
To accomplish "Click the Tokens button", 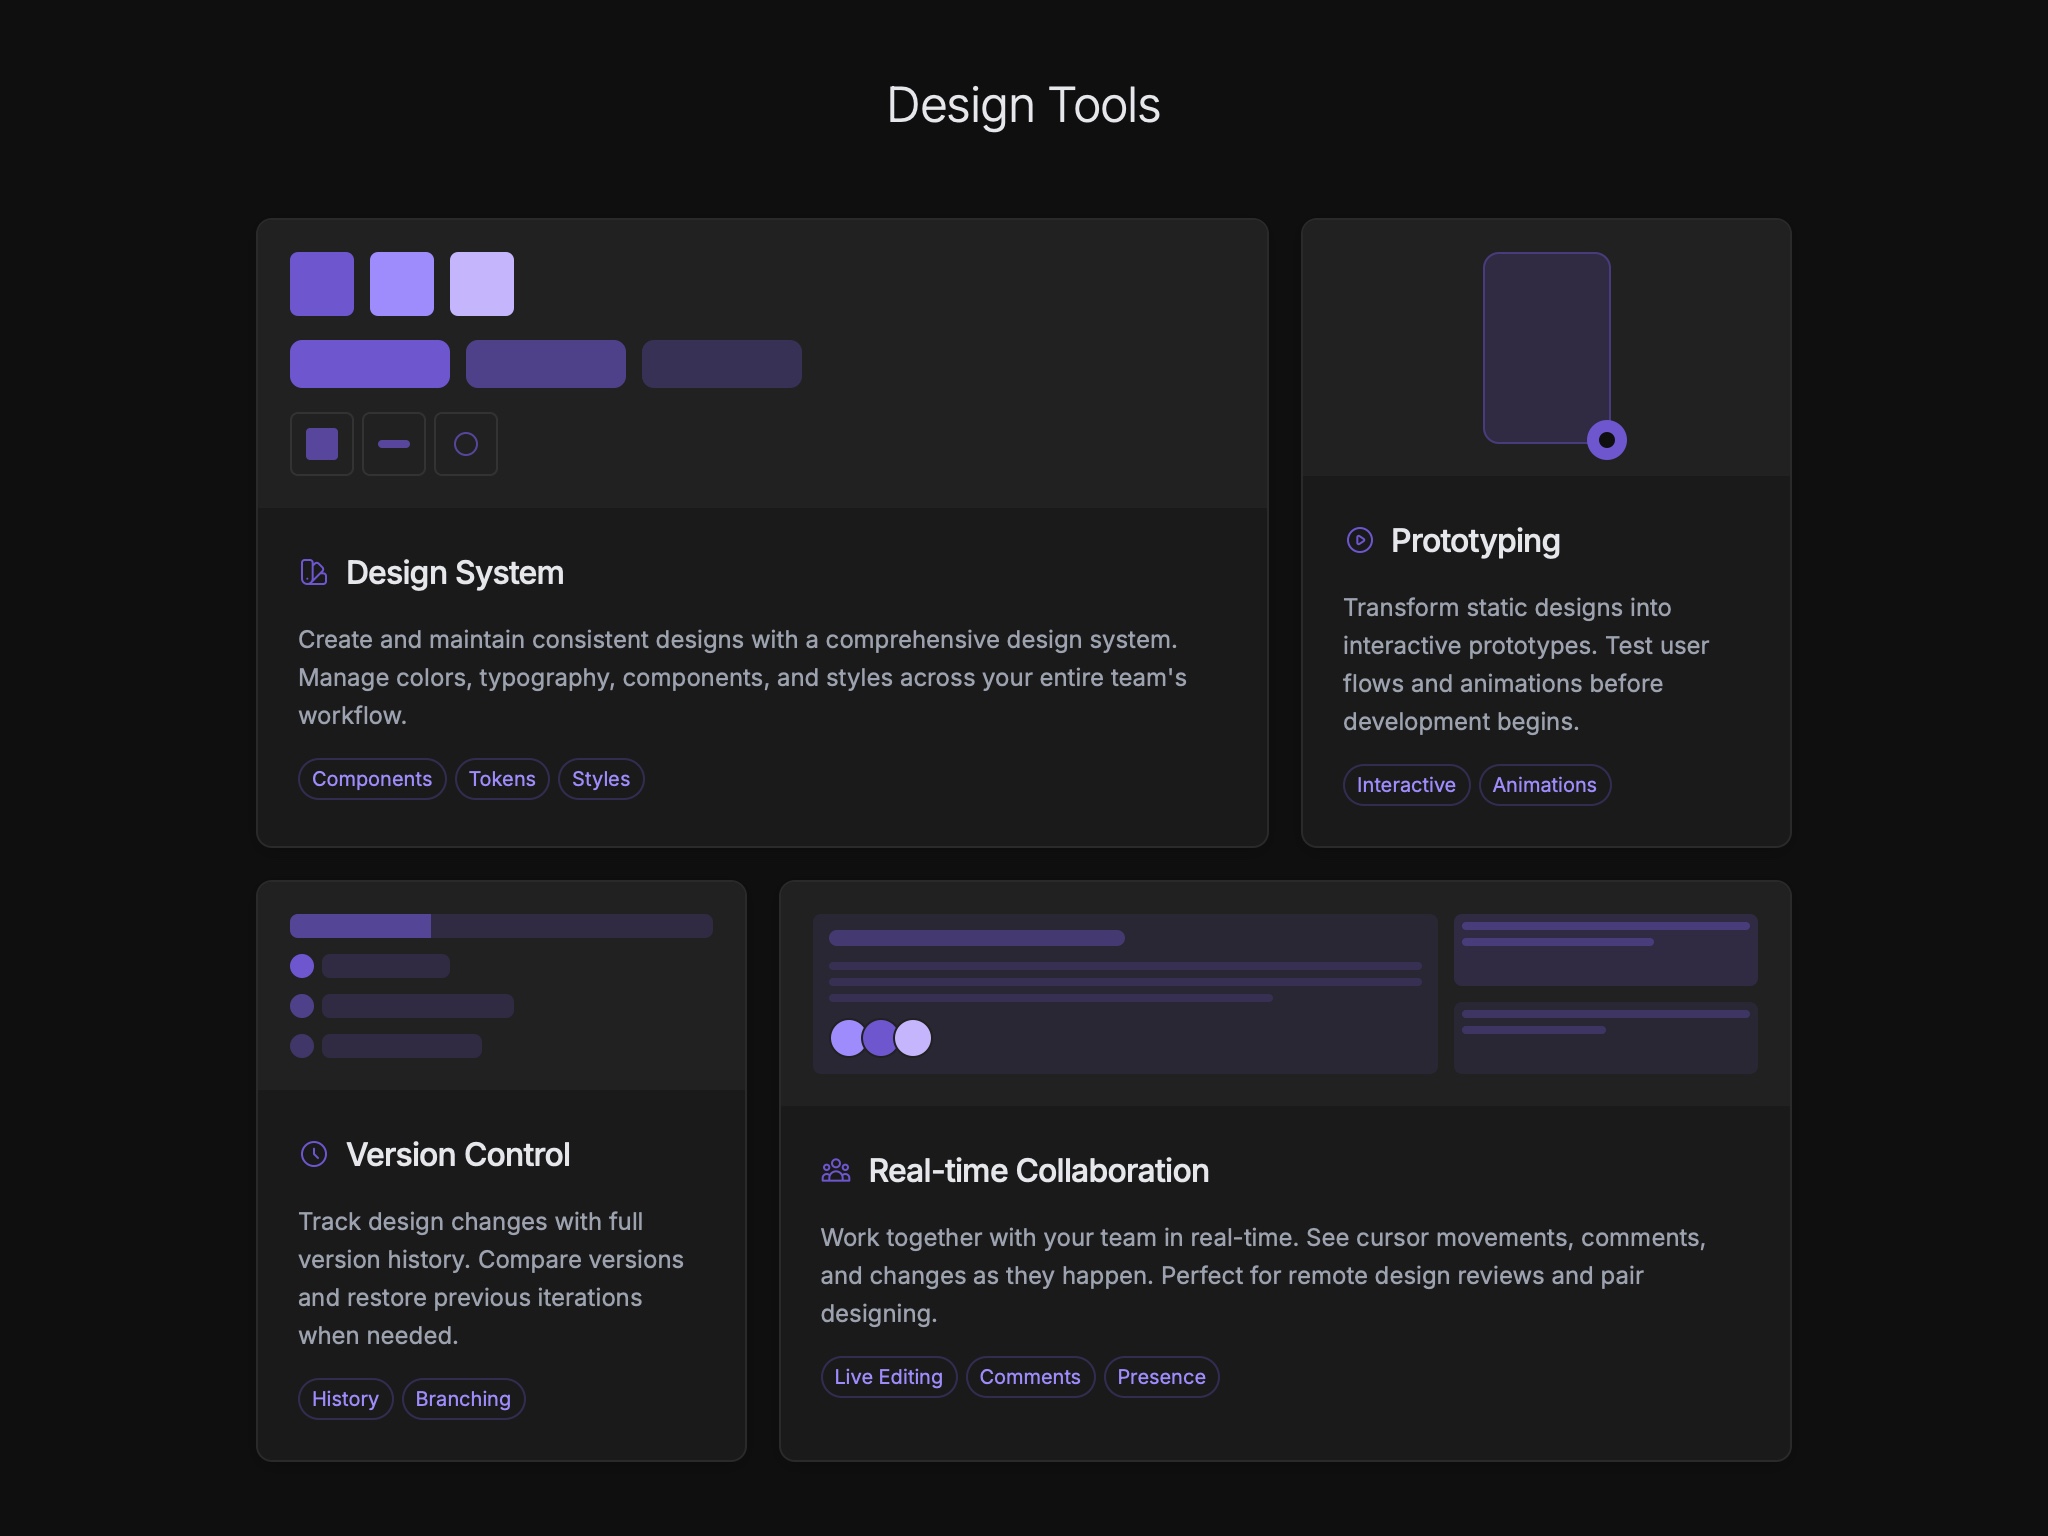I will (x=502, y=778).
